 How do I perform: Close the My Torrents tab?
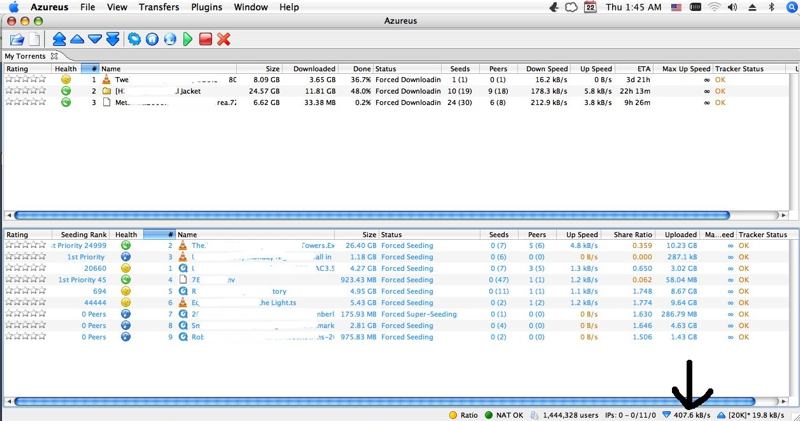55,56
